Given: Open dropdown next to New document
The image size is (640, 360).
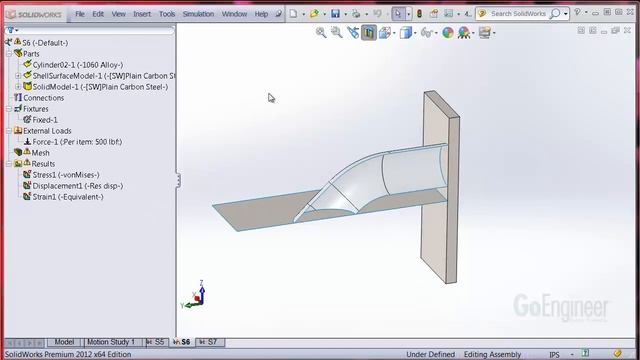Looking at the screenshot, I should coord(303,14).
